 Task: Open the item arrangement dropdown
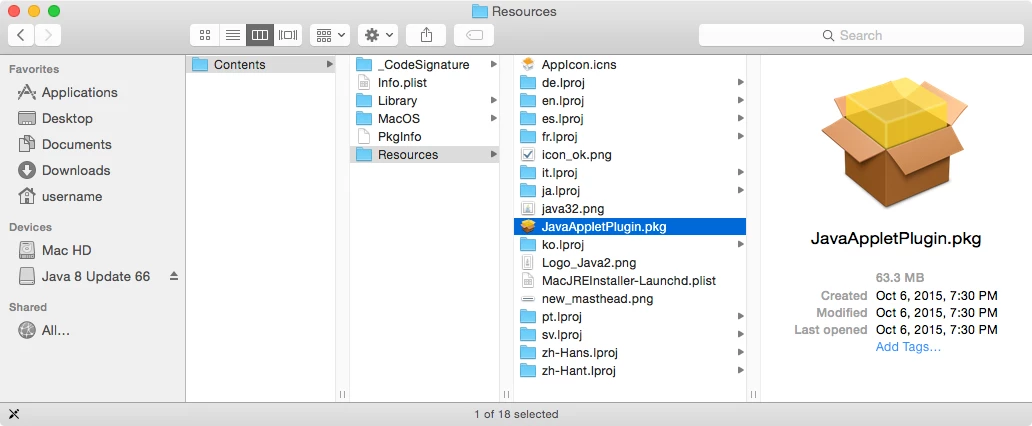pyautogui.click(x=330, y=35)
